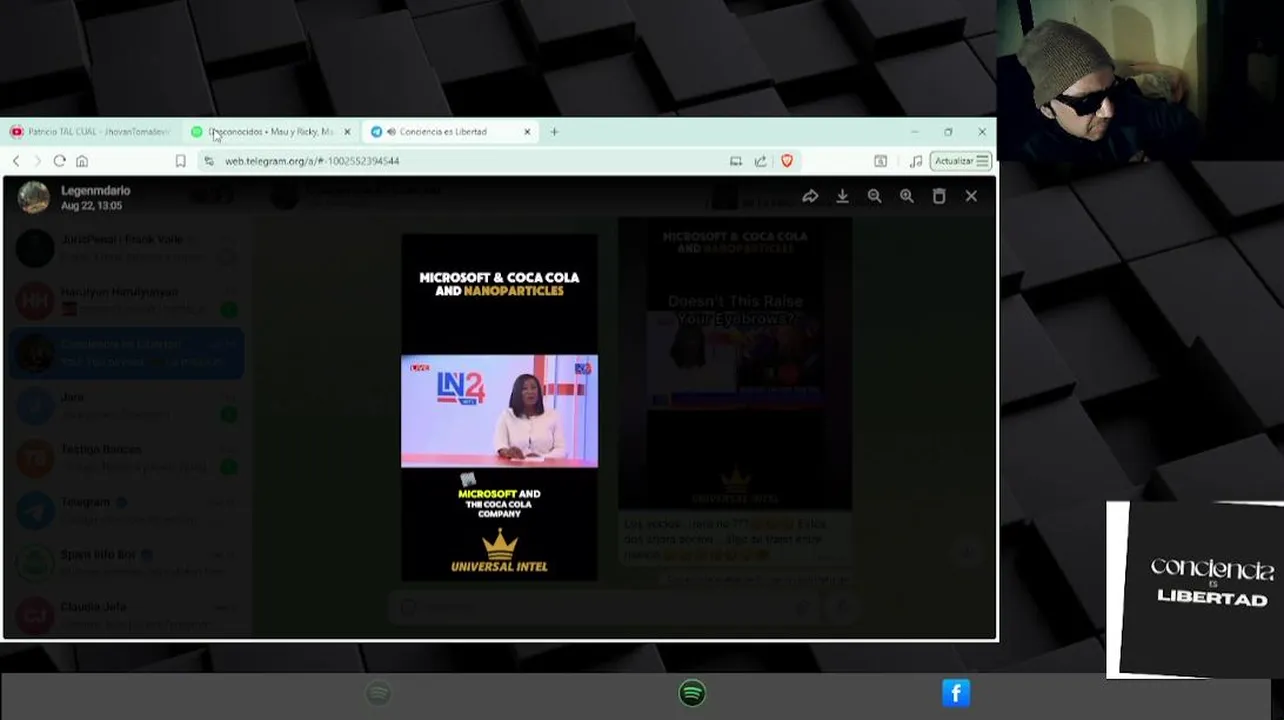Click the Legenmdario sender name

coord(95,190)
